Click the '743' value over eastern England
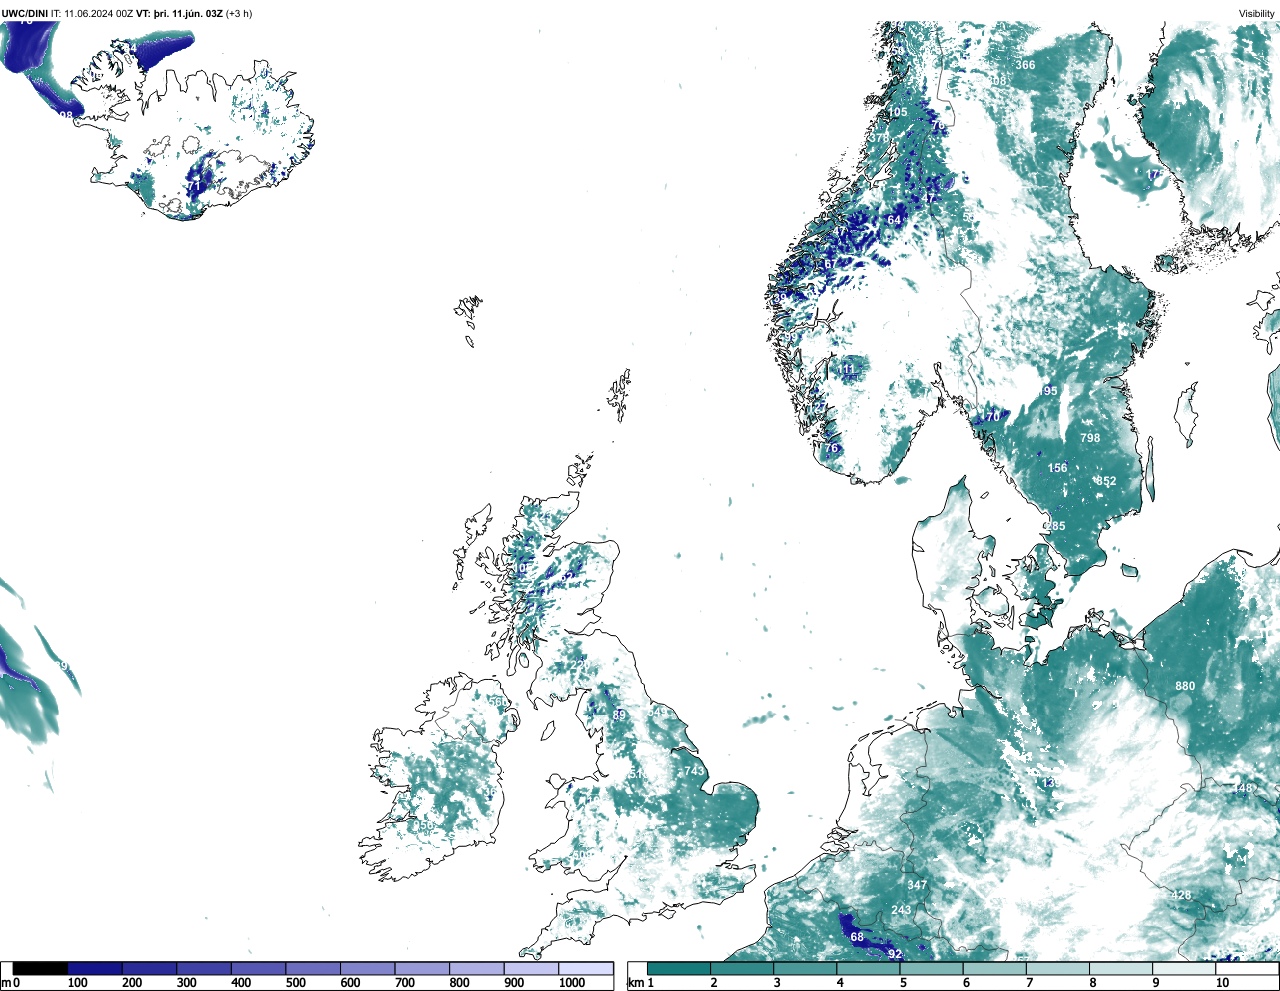This screenshot has height=991, width=1280. [693, 771]
